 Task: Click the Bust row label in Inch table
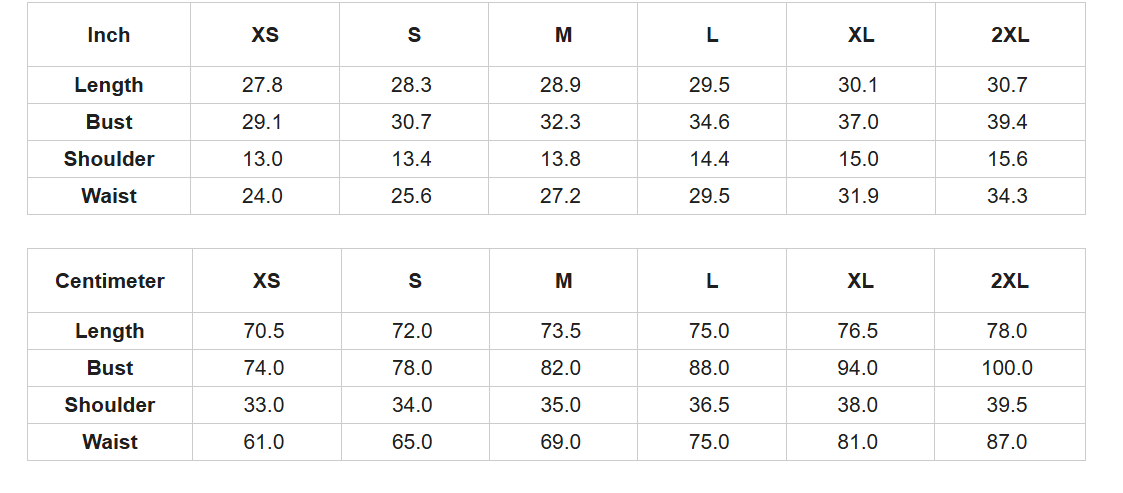tap(109, 122)
